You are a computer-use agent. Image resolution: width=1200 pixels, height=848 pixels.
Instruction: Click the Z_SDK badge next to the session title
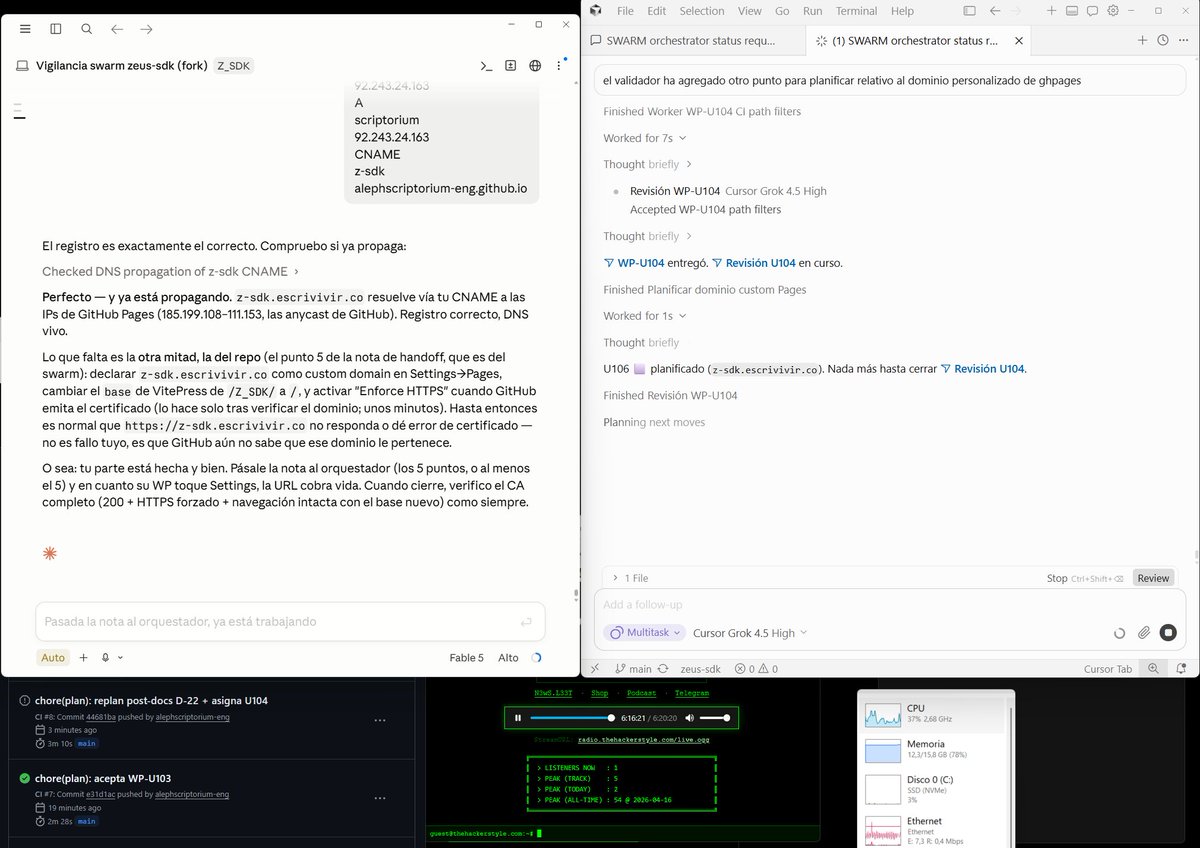[234, 66]
